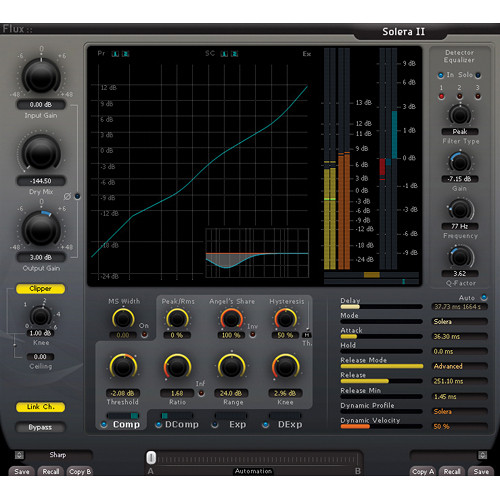500x500 pixels.
Task: Click the Copy A button
Action: pyautogui.click(x=423, y=471)
